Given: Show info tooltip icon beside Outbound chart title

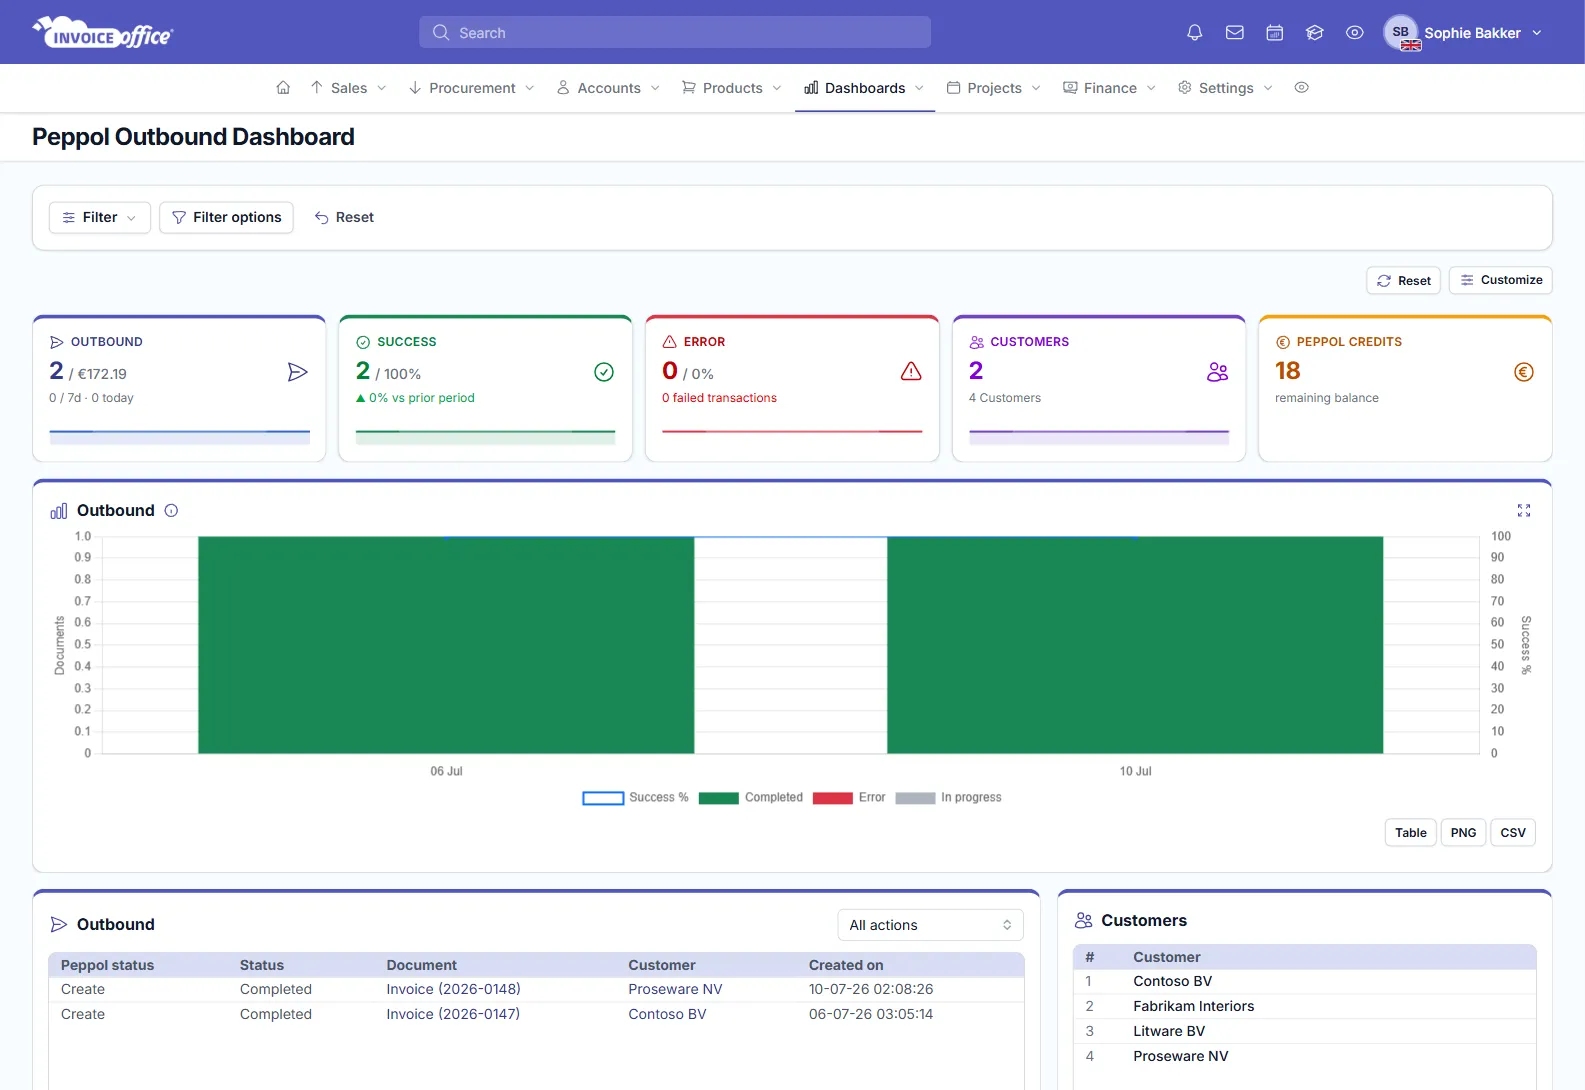Looking at the screenshot, I should tap(171, 510).
